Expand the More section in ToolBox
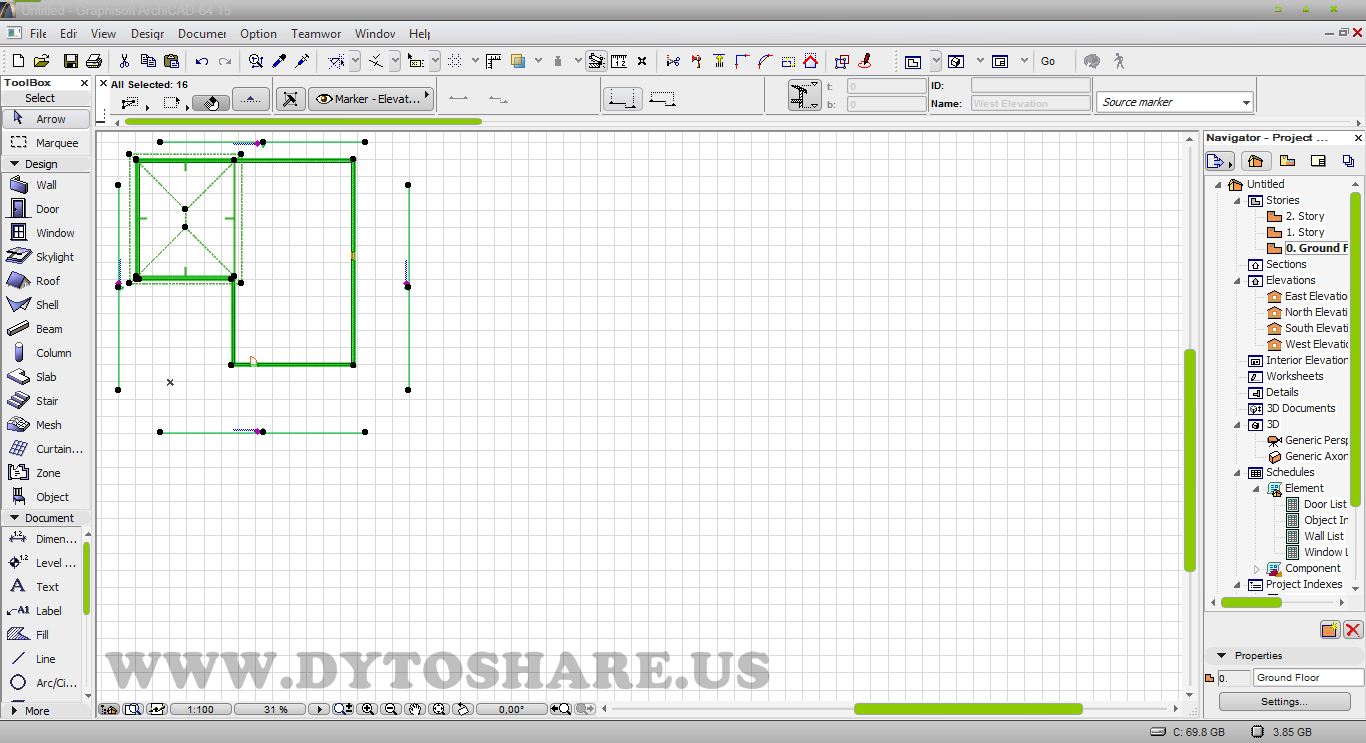 coord(15,711)
